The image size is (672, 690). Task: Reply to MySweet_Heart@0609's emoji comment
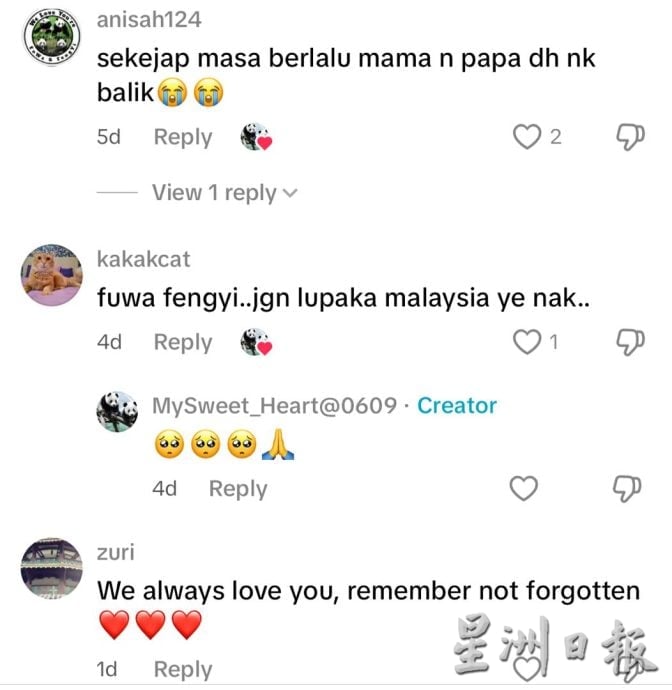[238, 489]
